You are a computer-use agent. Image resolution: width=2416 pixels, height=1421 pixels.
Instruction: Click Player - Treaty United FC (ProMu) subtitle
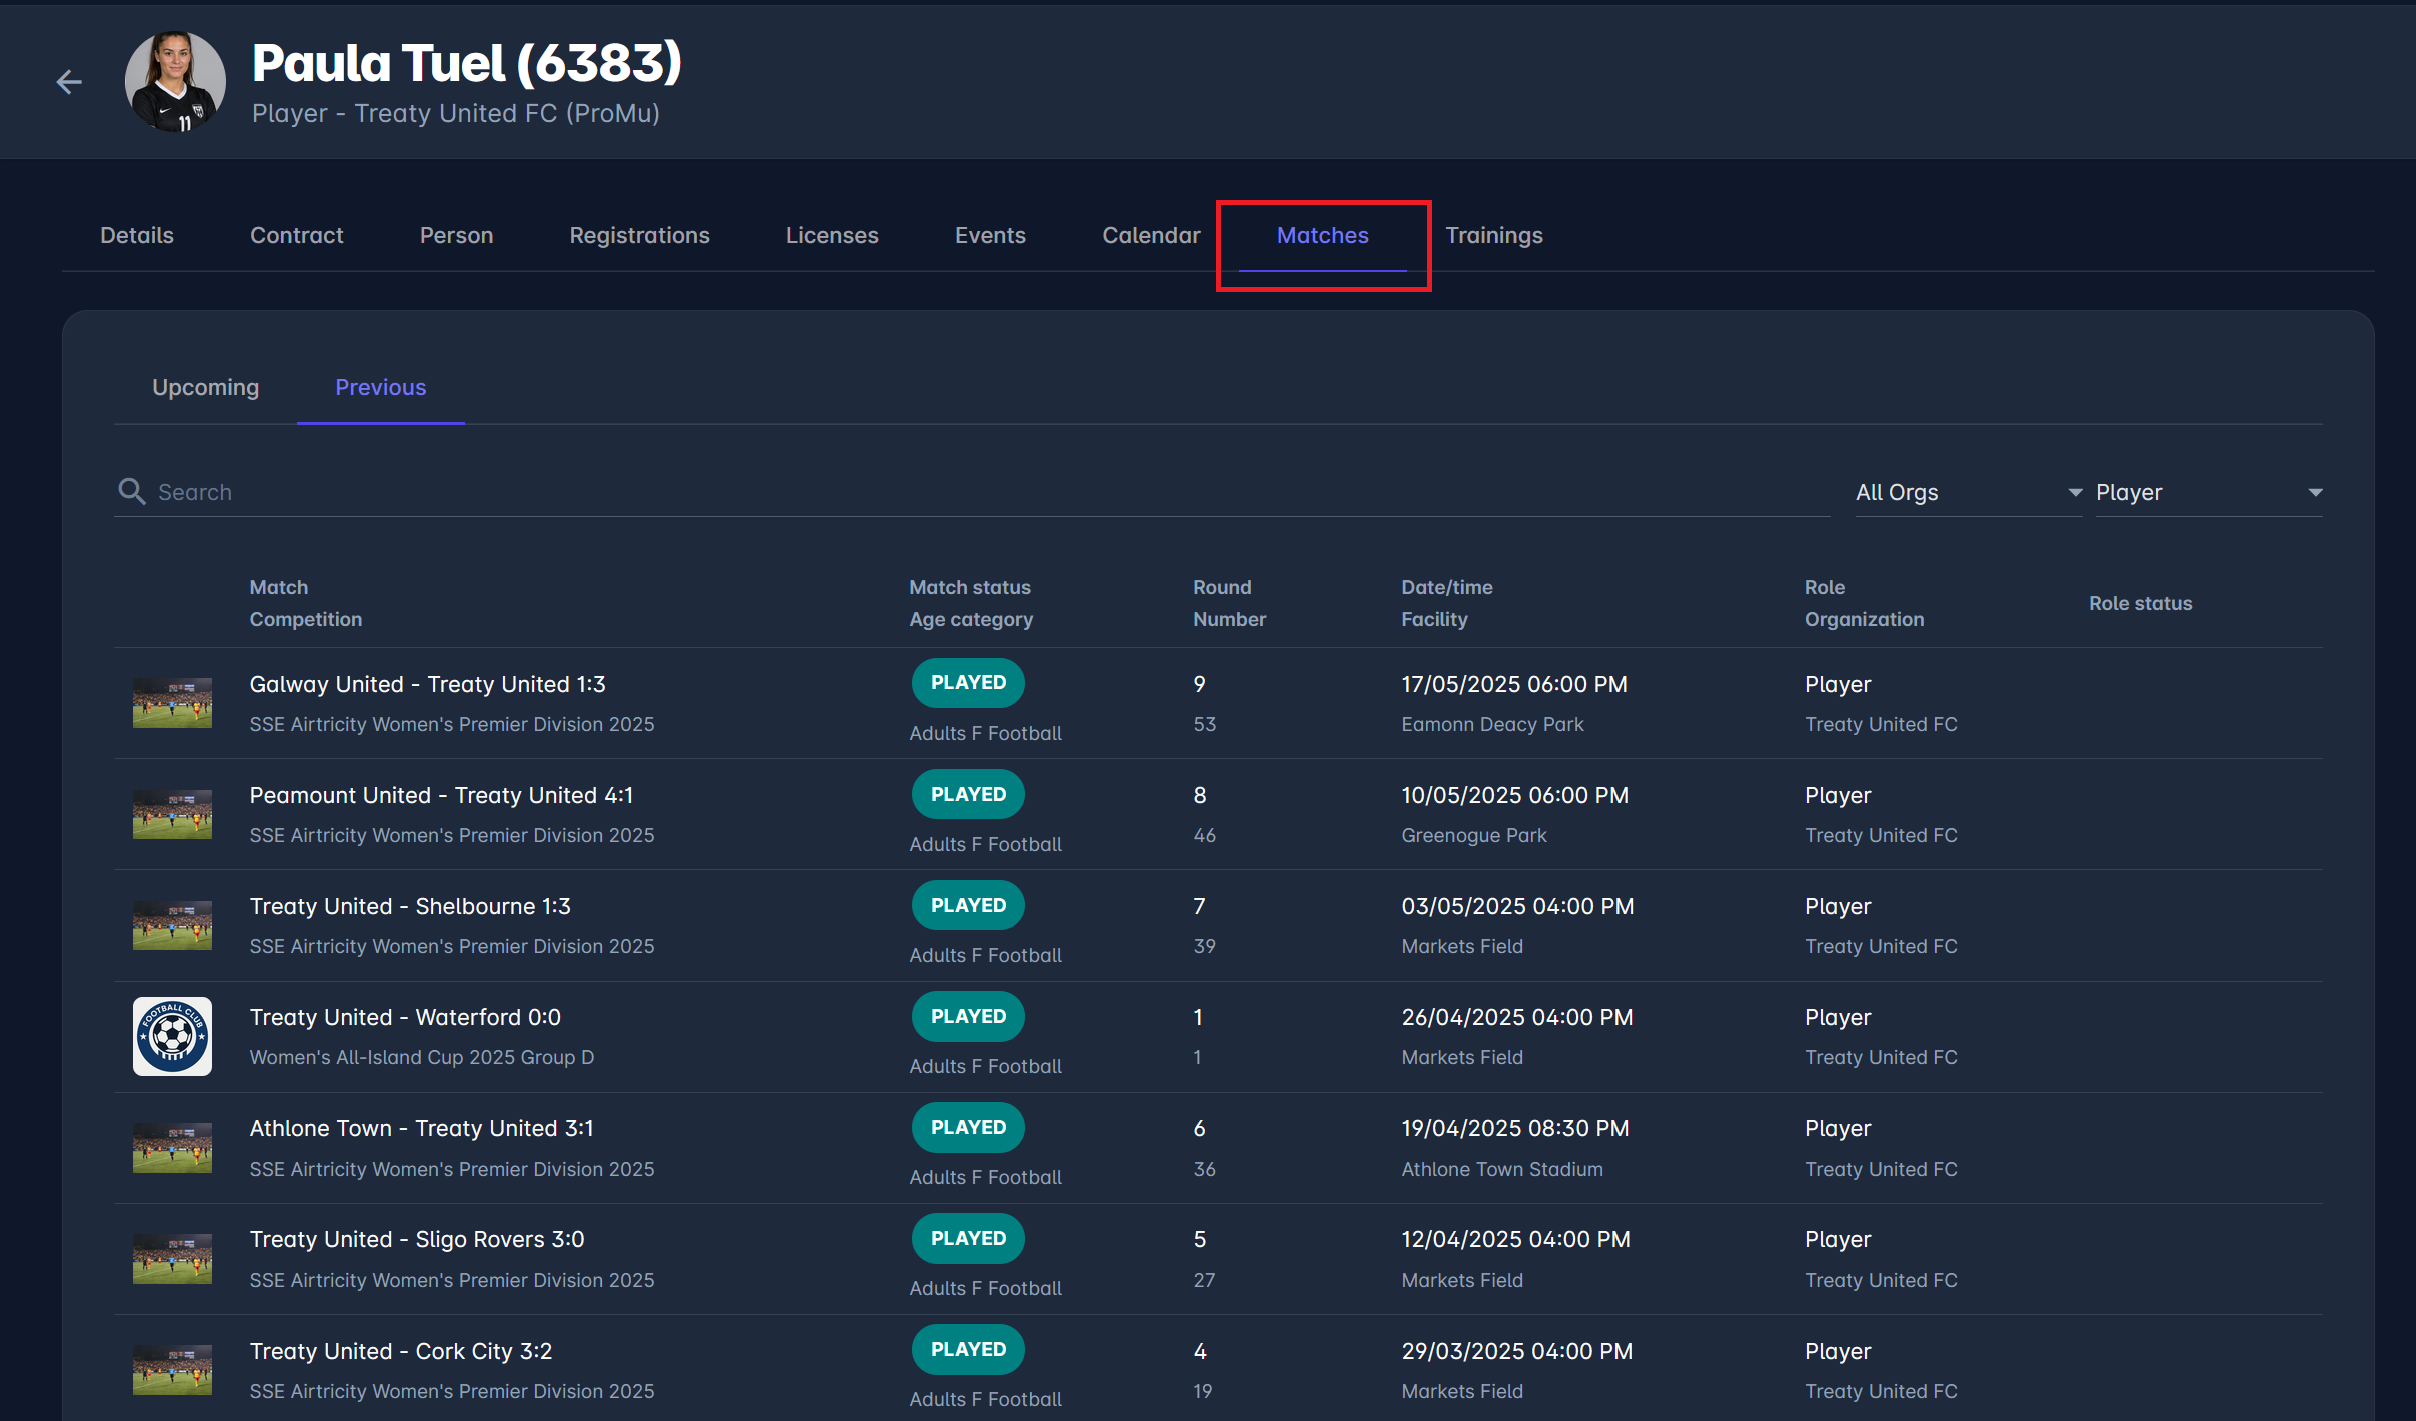pyautogui.click(x=456, y=113)
